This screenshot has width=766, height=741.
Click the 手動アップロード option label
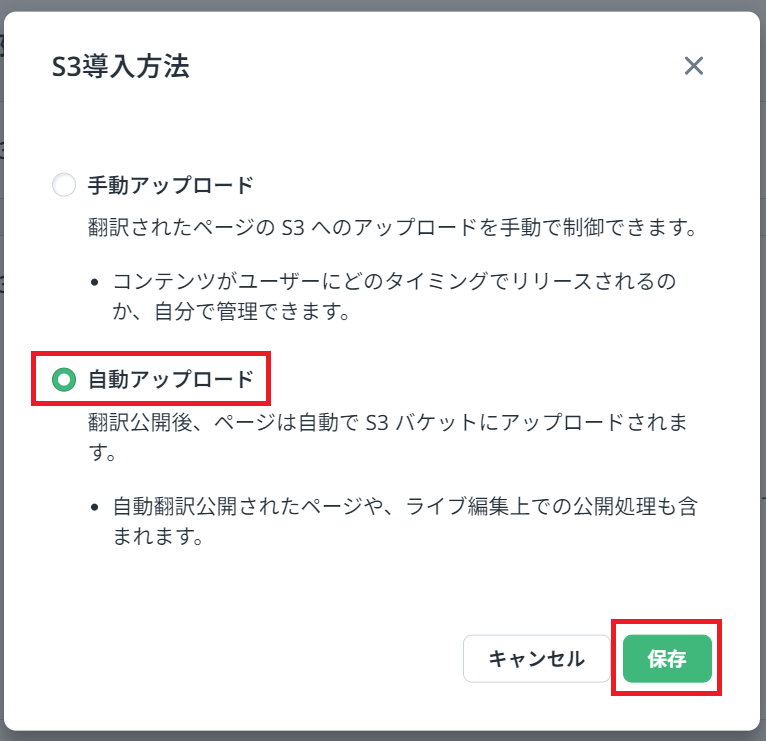(170, 185)
